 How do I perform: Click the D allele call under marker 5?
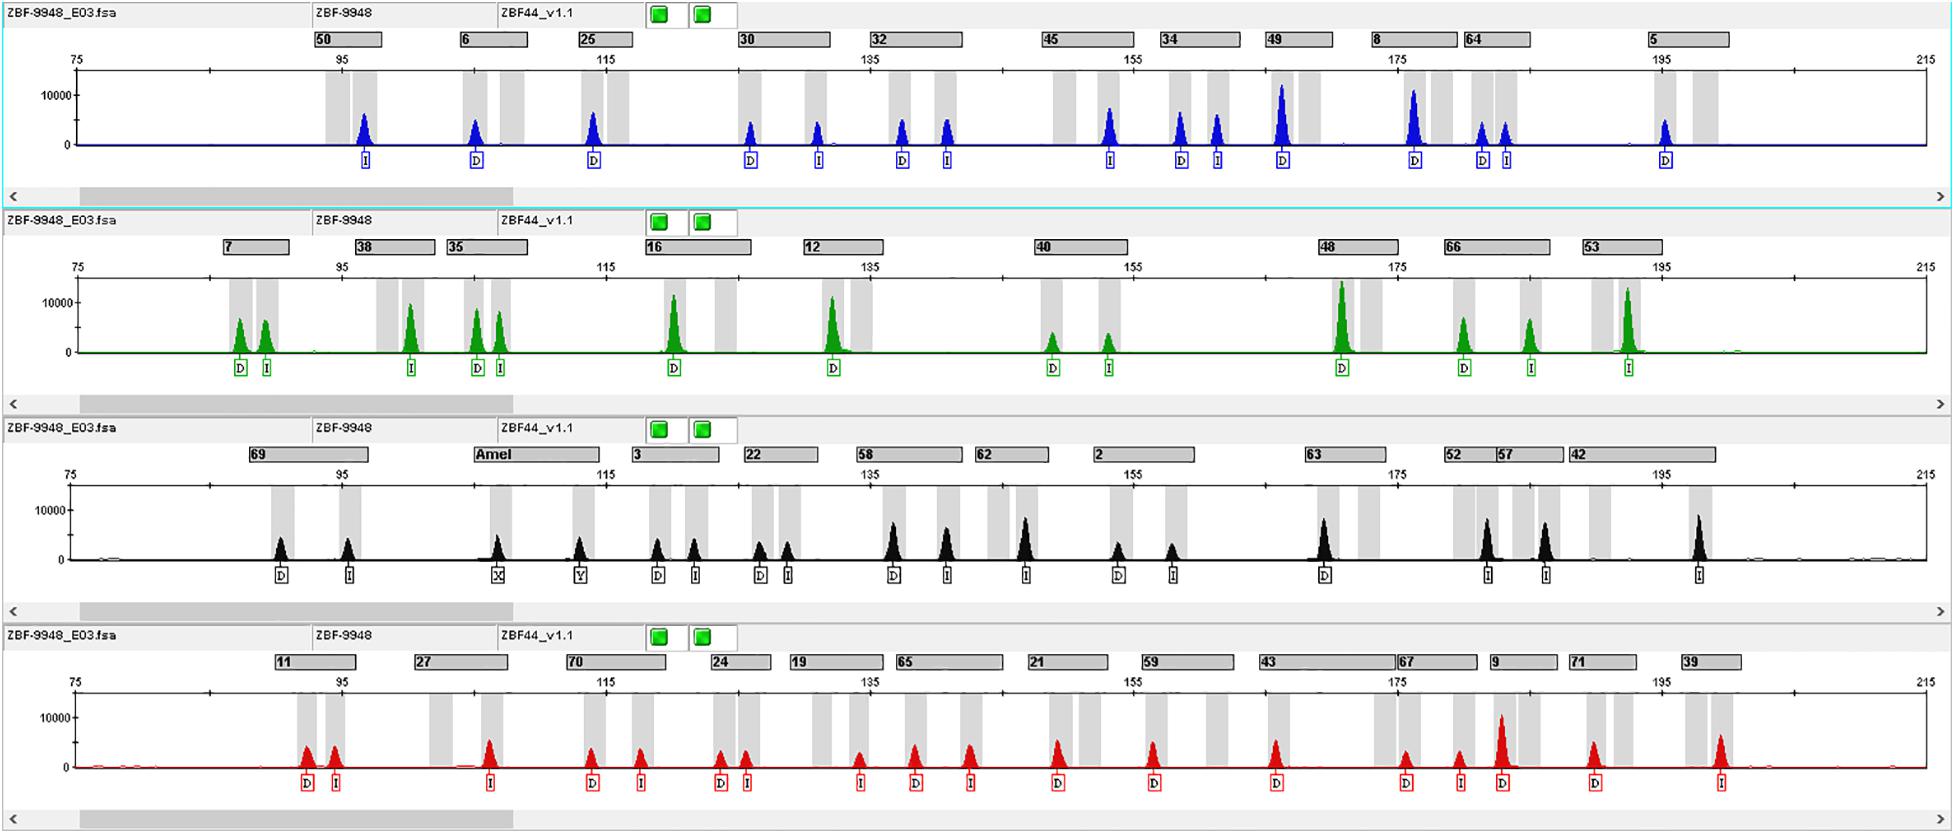click(x=1665, y=160)
